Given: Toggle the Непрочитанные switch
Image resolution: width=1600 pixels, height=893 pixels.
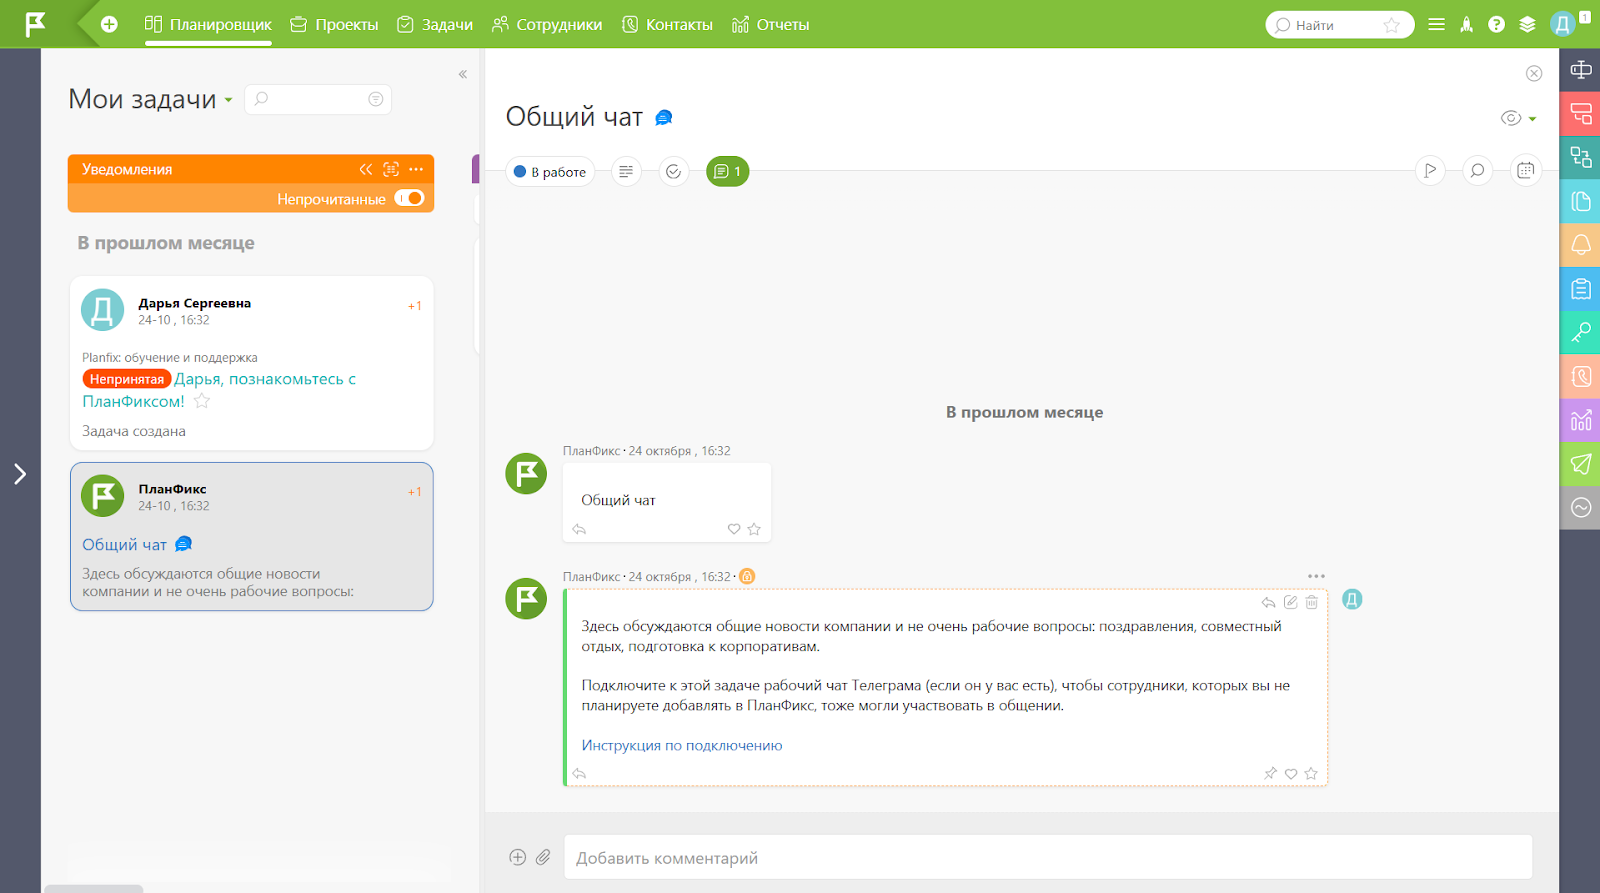Looking at the screenshot, I should pyautogui.click(x=409, y=198).
